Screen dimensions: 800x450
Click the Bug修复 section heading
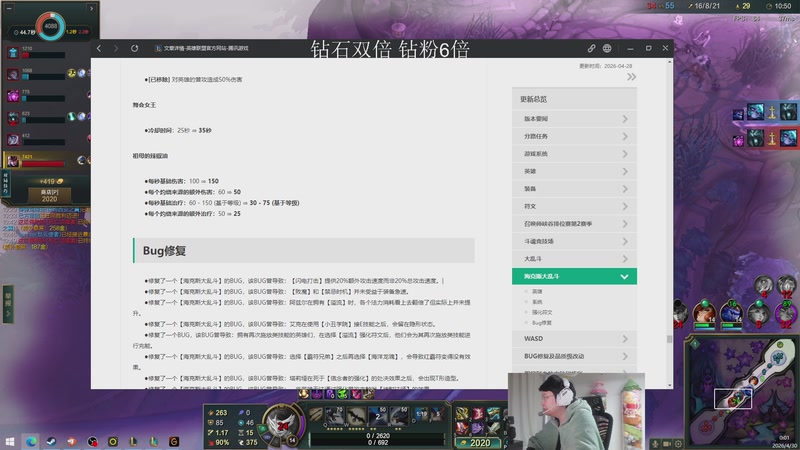point(304,251)
